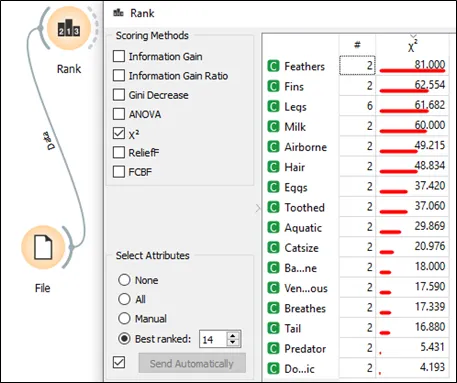Select the Catsize attribute row
The height and width of the screenshot is (383, 457).
[x=356, y=248]
